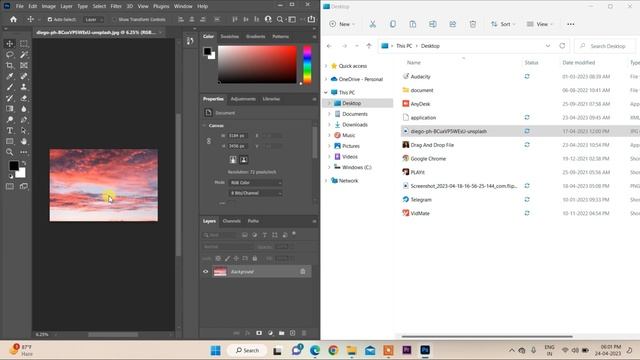The width and height of the screenshot is (640, 360).
Task: Toggle layer filtering switch in Layers panel
Action: click(x=294, y=234)
